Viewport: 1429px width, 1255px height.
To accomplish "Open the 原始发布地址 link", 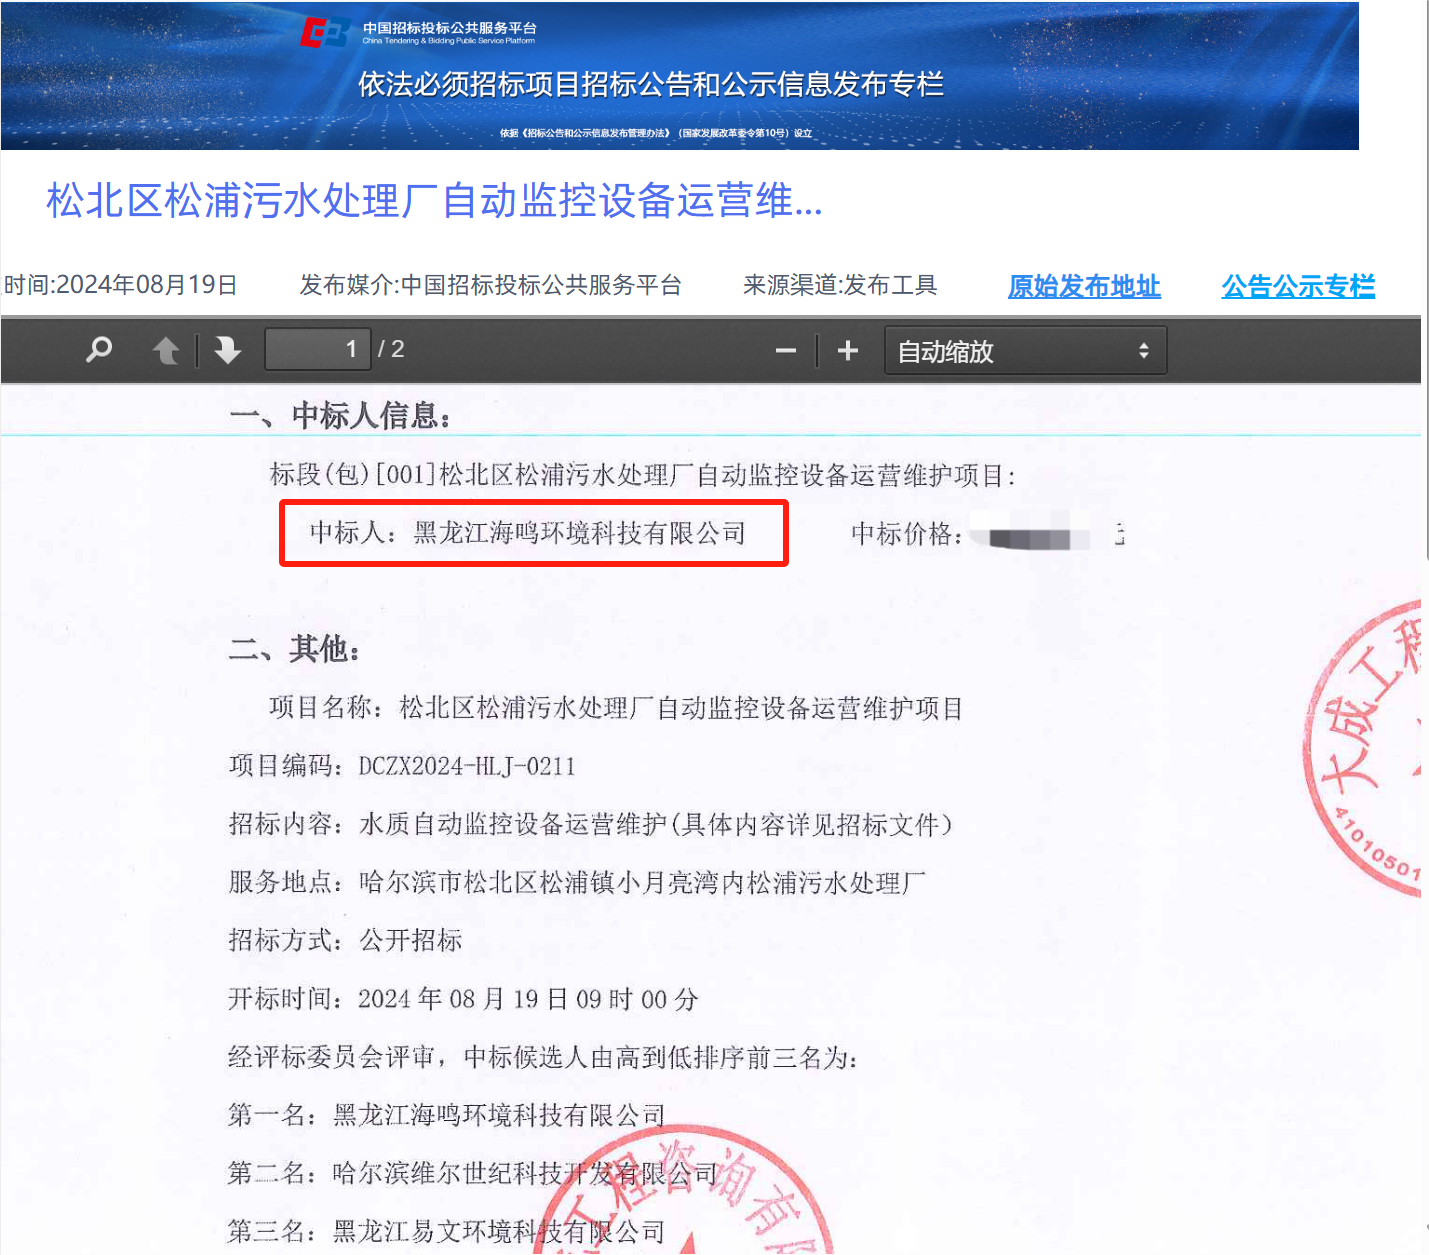I will click(x=1083, y=286).
